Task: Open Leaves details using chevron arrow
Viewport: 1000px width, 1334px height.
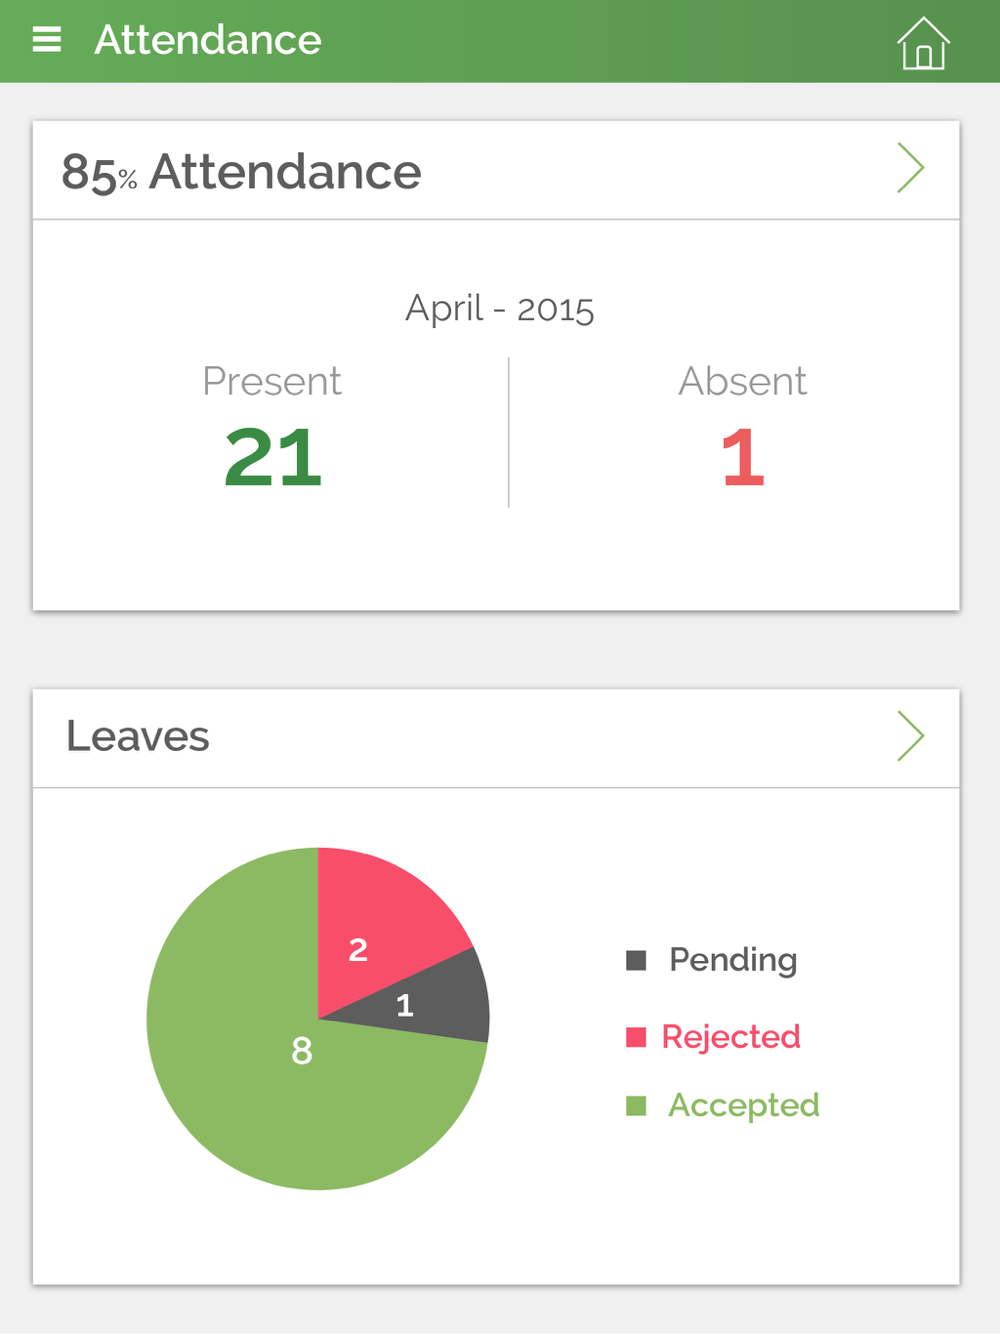Action: (x=910, y=736)
